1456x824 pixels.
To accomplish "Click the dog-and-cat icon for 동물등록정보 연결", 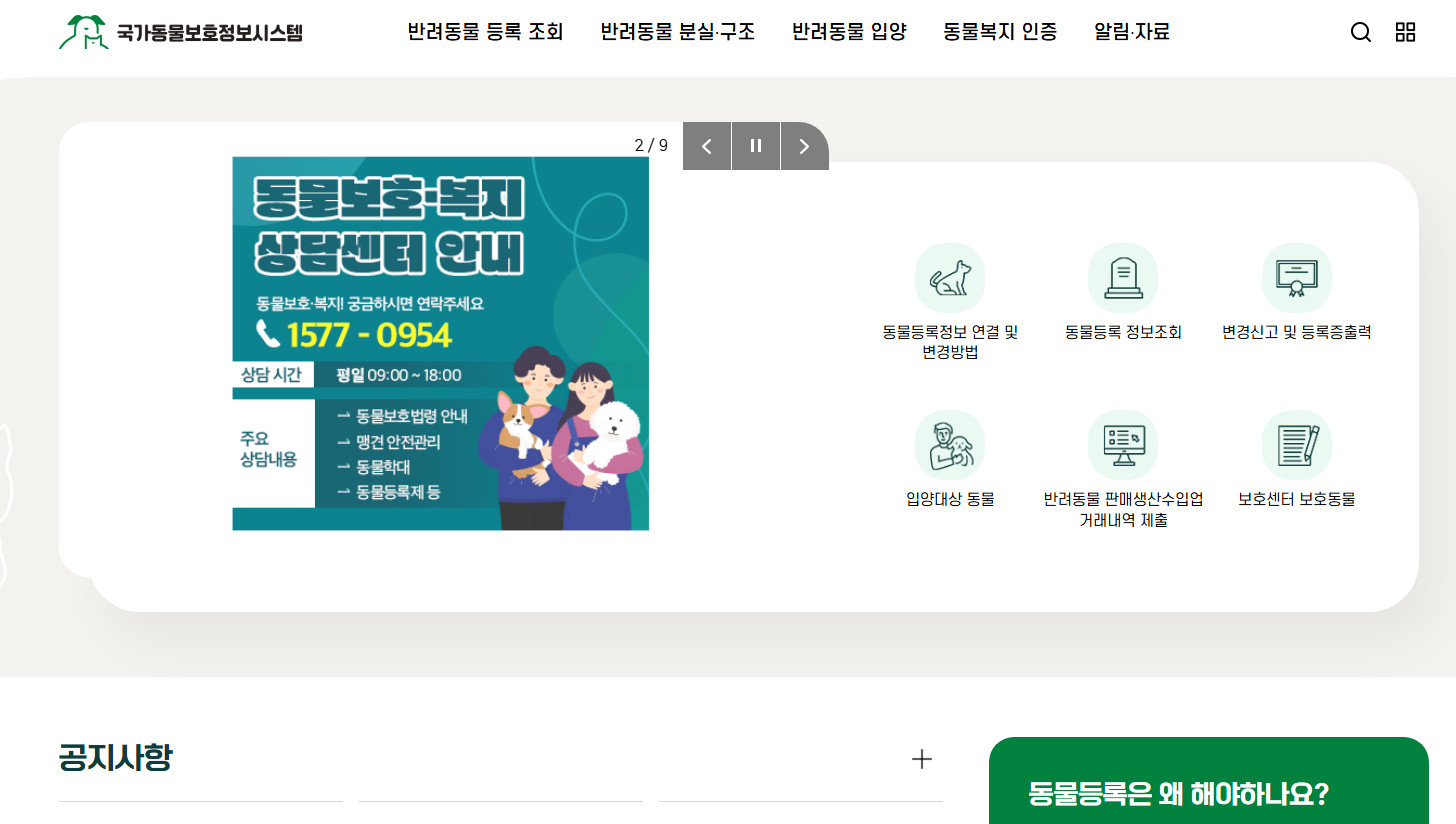I will (x=950, y=278).
